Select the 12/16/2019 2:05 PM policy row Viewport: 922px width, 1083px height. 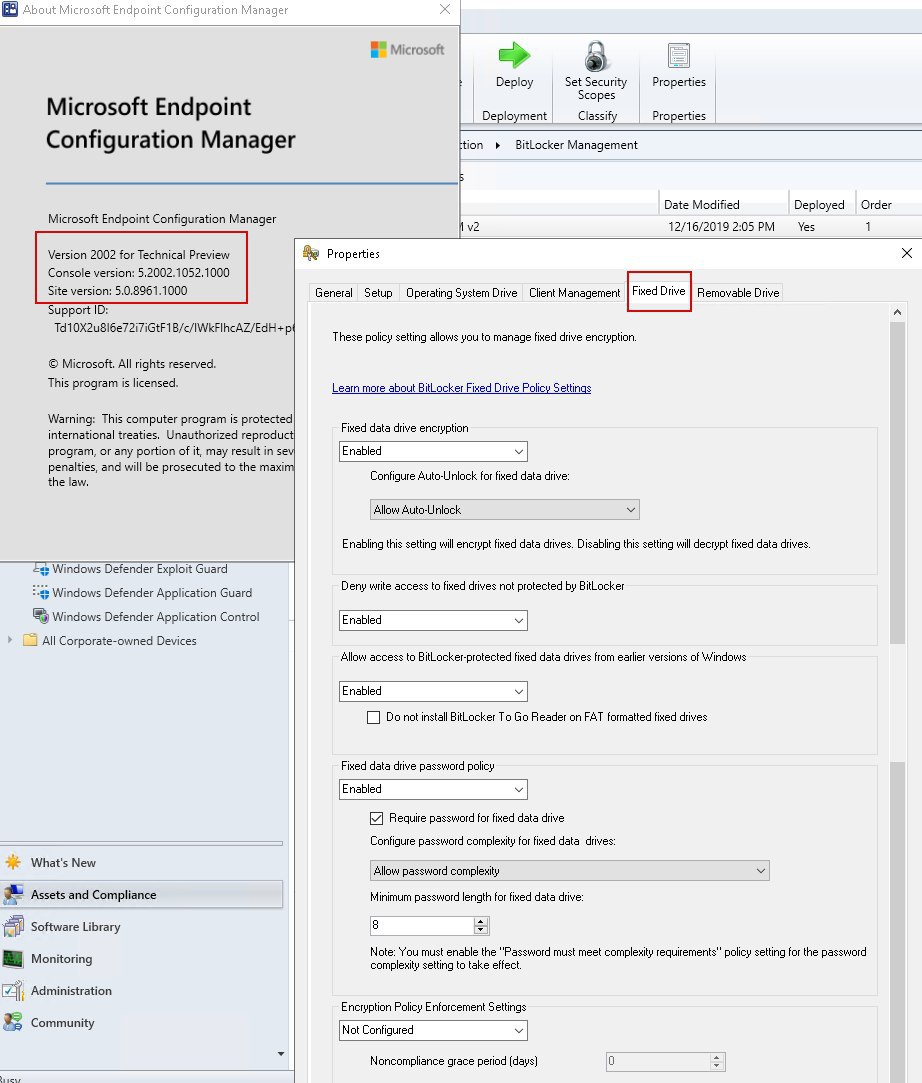tap(691, 227)
